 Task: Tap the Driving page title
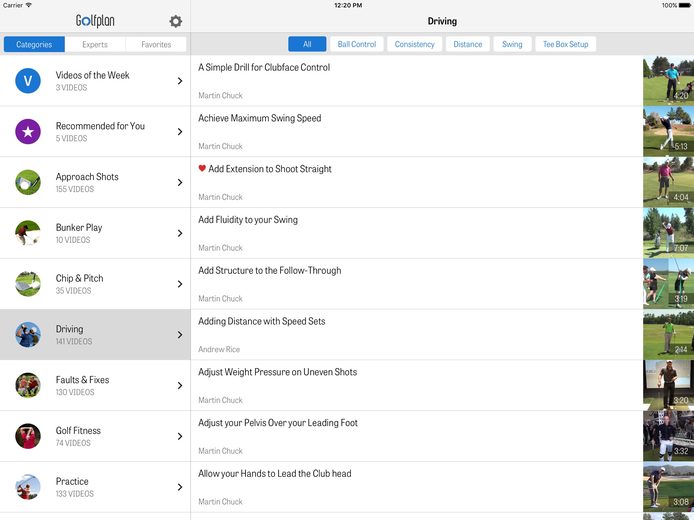pos(442,21)
